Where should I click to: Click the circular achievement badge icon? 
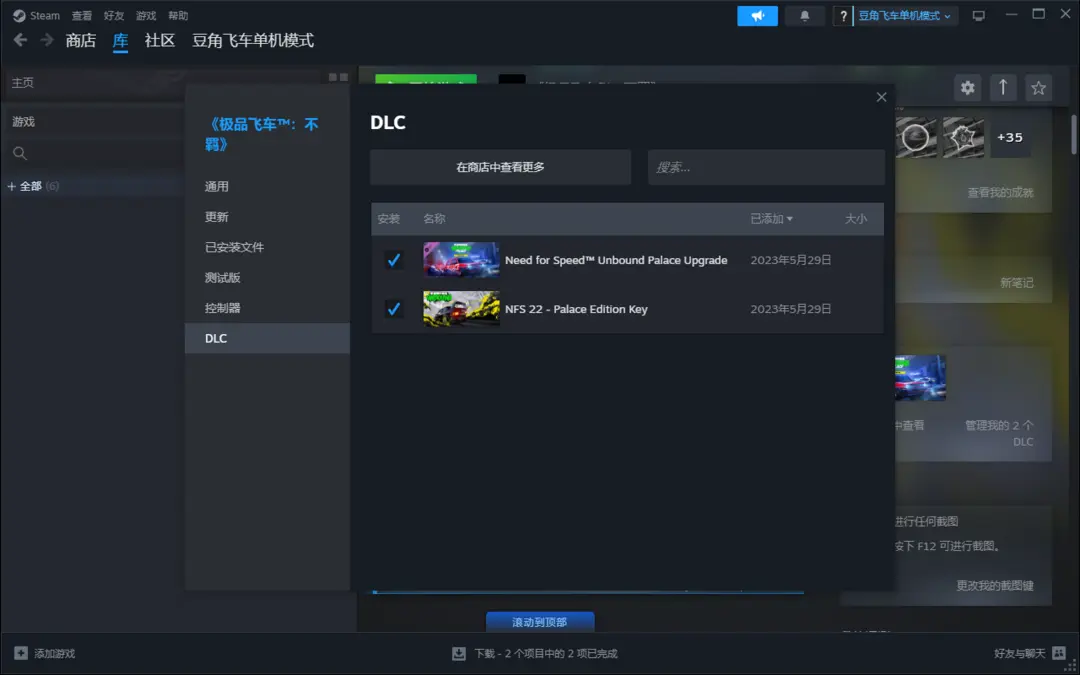916,137
